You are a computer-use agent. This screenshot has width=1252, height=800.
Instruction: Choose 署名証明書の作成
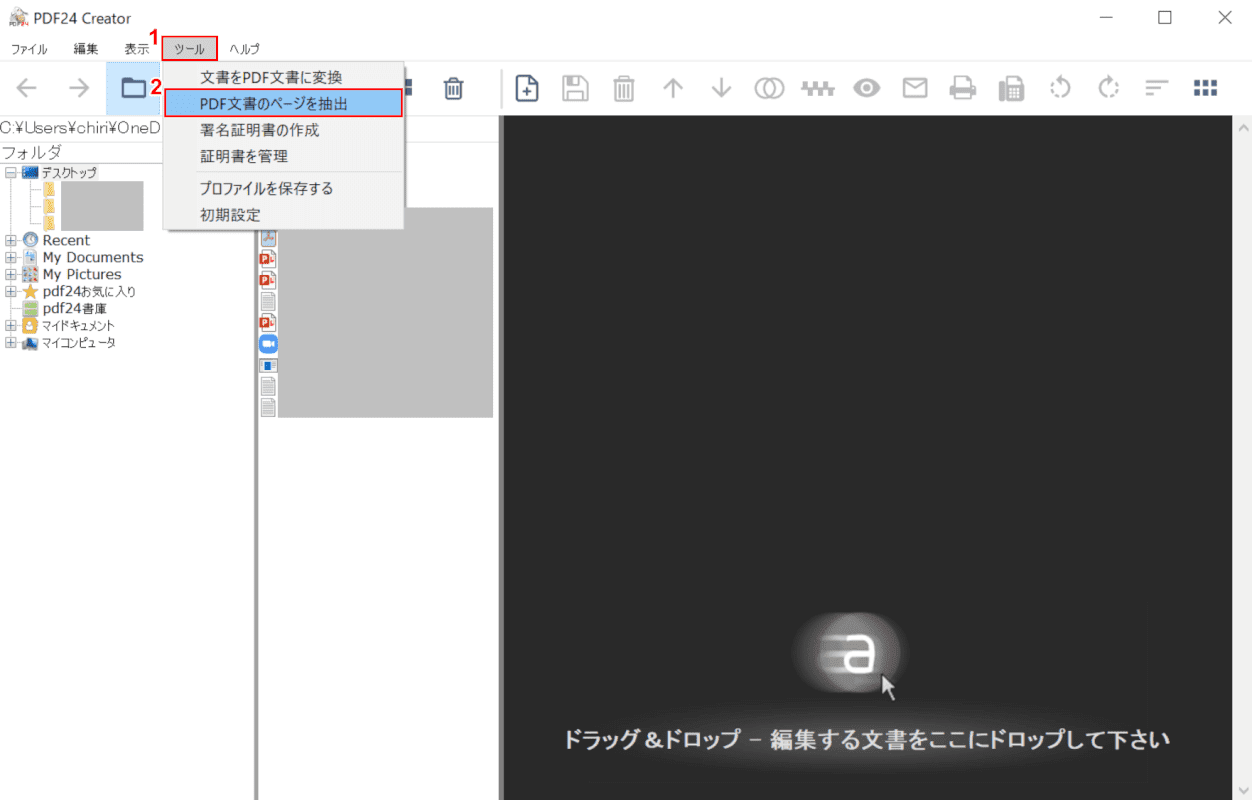284,130
